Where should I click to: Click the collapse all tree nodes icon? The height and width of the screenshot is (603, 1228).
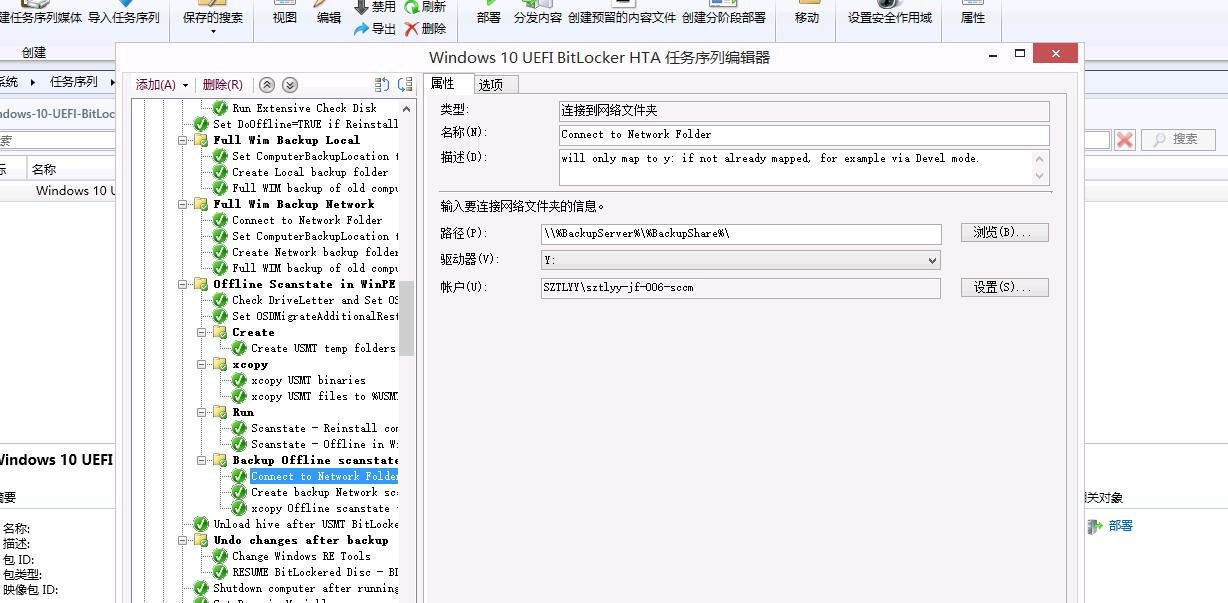click(405, 85)
